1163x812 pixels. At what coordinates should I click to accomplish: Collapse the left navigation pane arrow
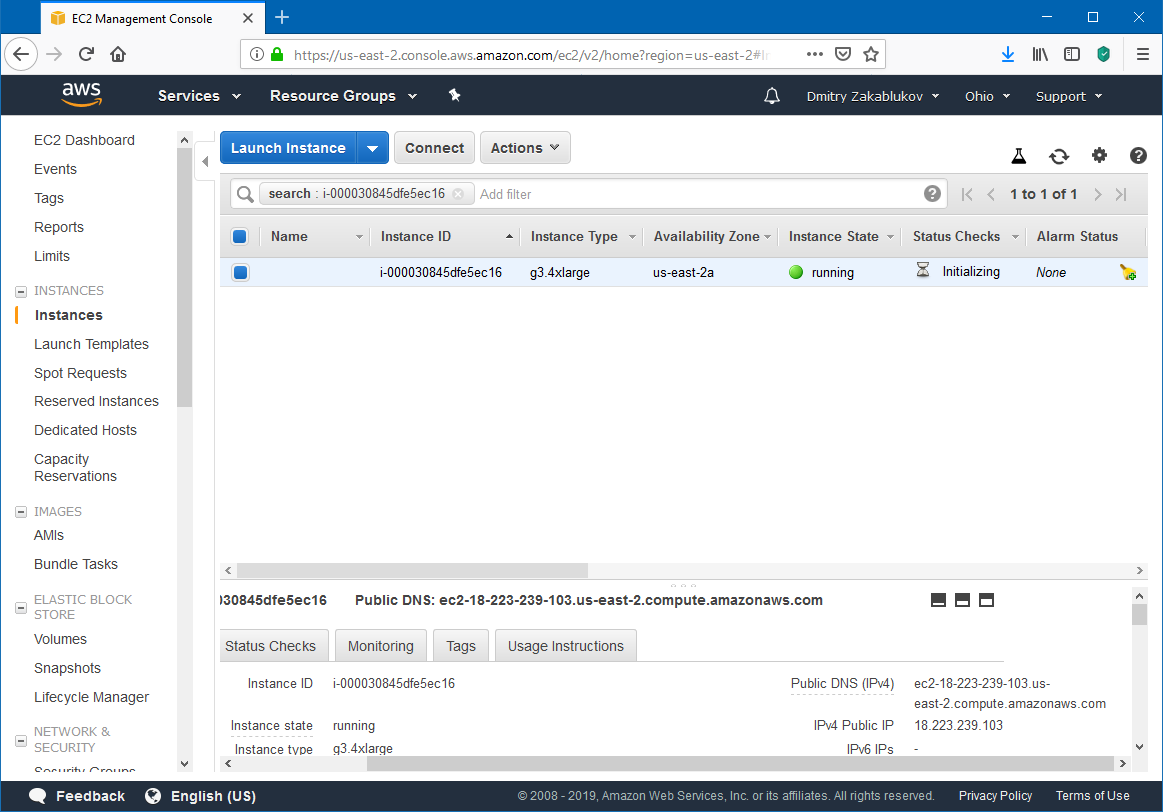[205, 161]
